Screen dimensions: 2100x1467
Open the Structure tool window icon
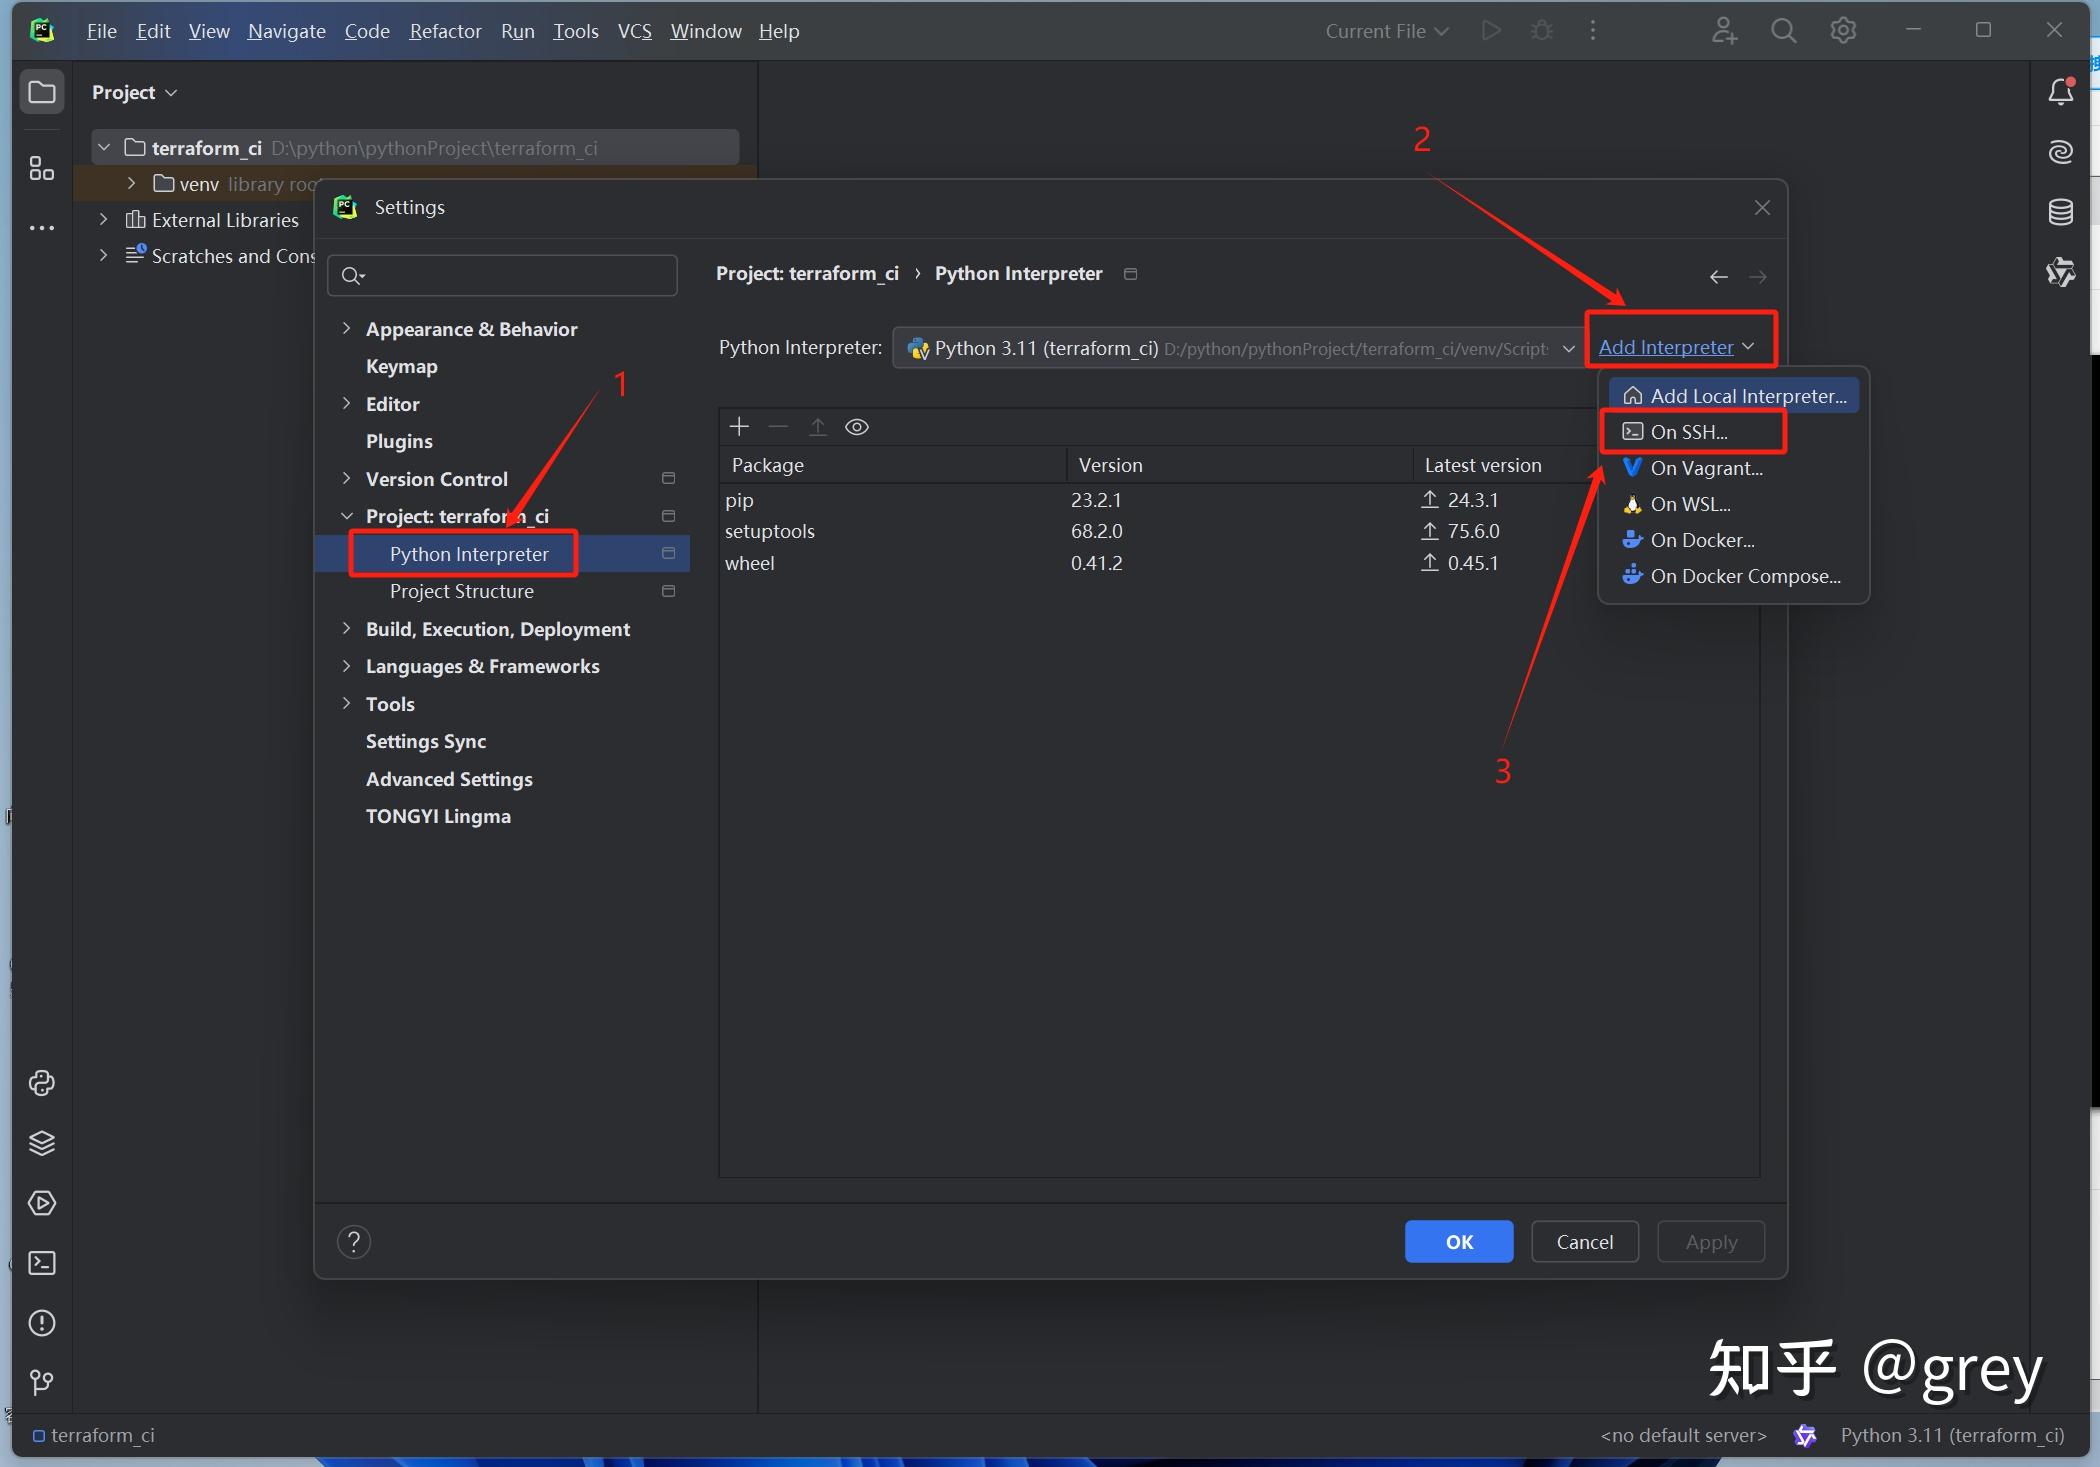41,169
